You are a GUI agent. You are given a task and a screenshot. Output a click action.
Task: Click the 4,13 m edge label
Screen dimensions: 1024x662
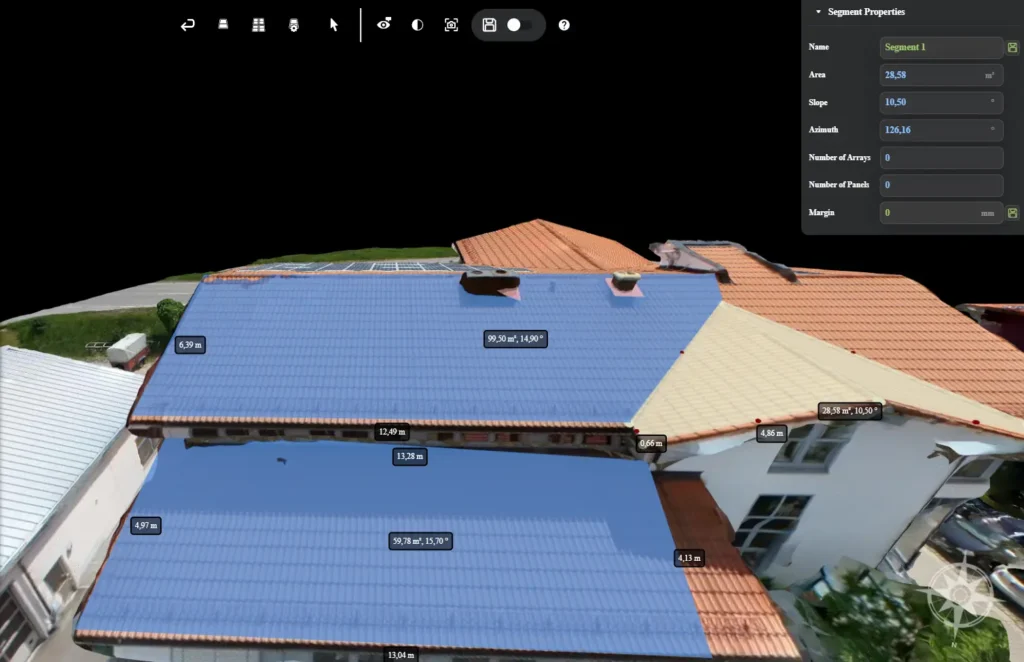pos(689,558)
